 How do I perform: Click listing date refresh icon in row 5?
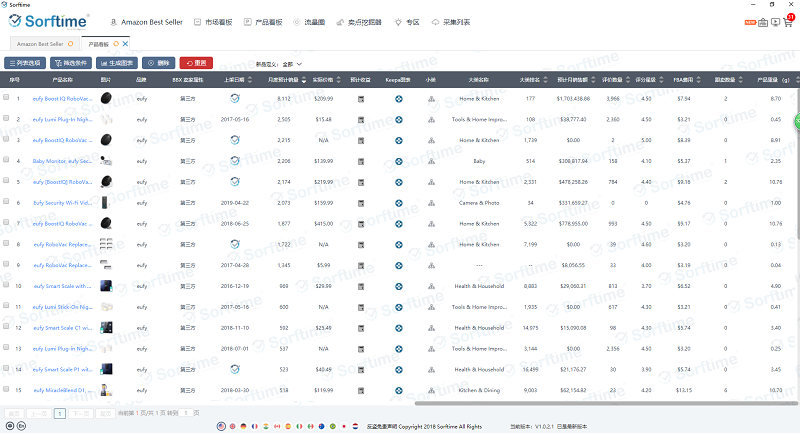(x=235, y=181)
